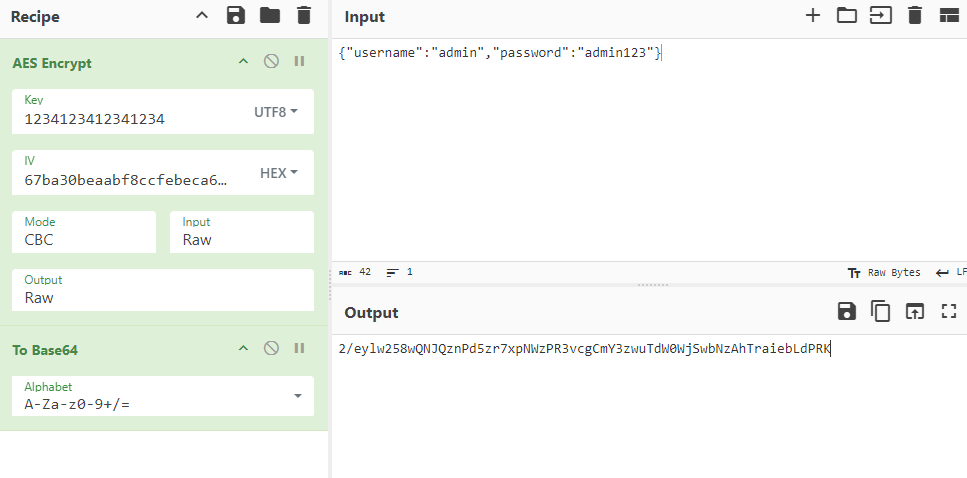Disable the AES Encrypt operation
Viewport: 967px width, 478px height.
pos(271,62)
